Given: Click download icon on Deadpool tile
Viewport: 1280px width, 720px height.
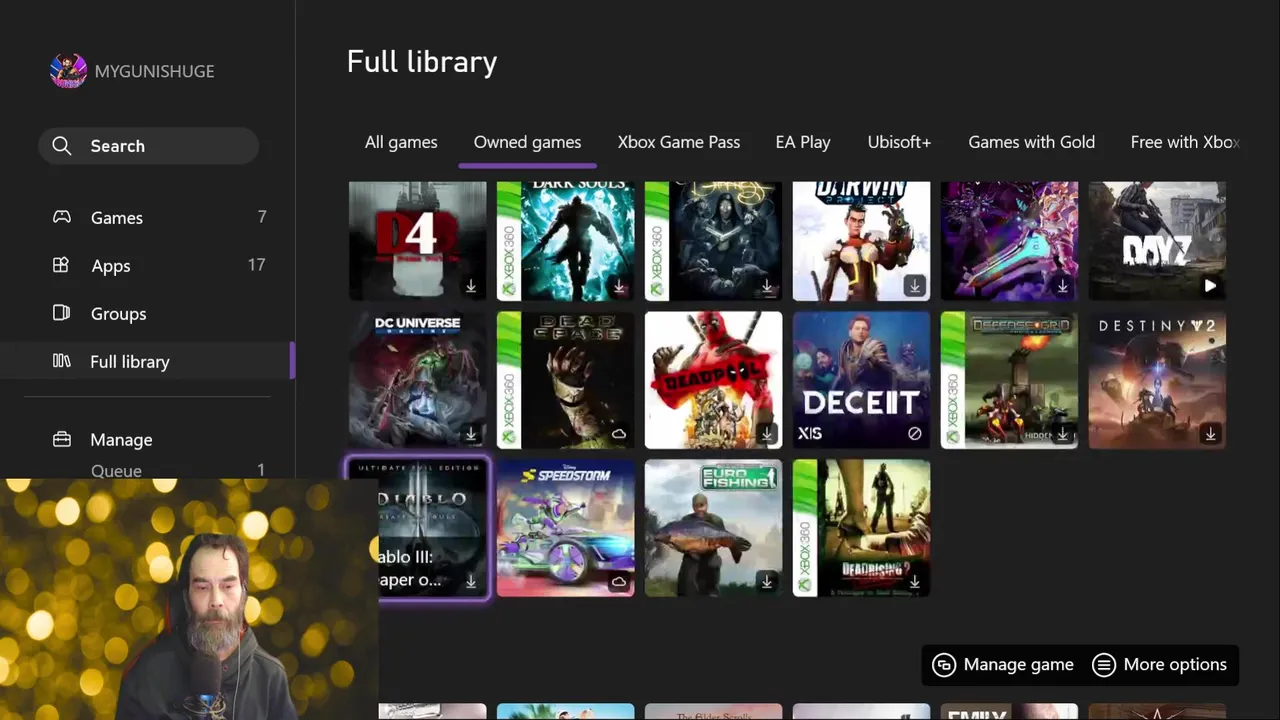Looking at the screenshot, I should pos(767,434).
